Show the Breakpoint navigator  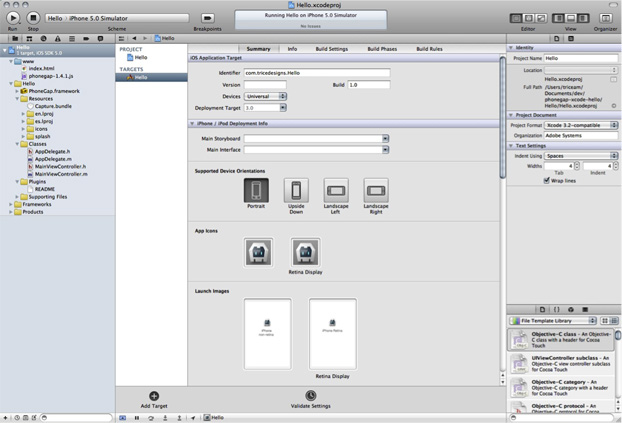[x=86, y=38]
